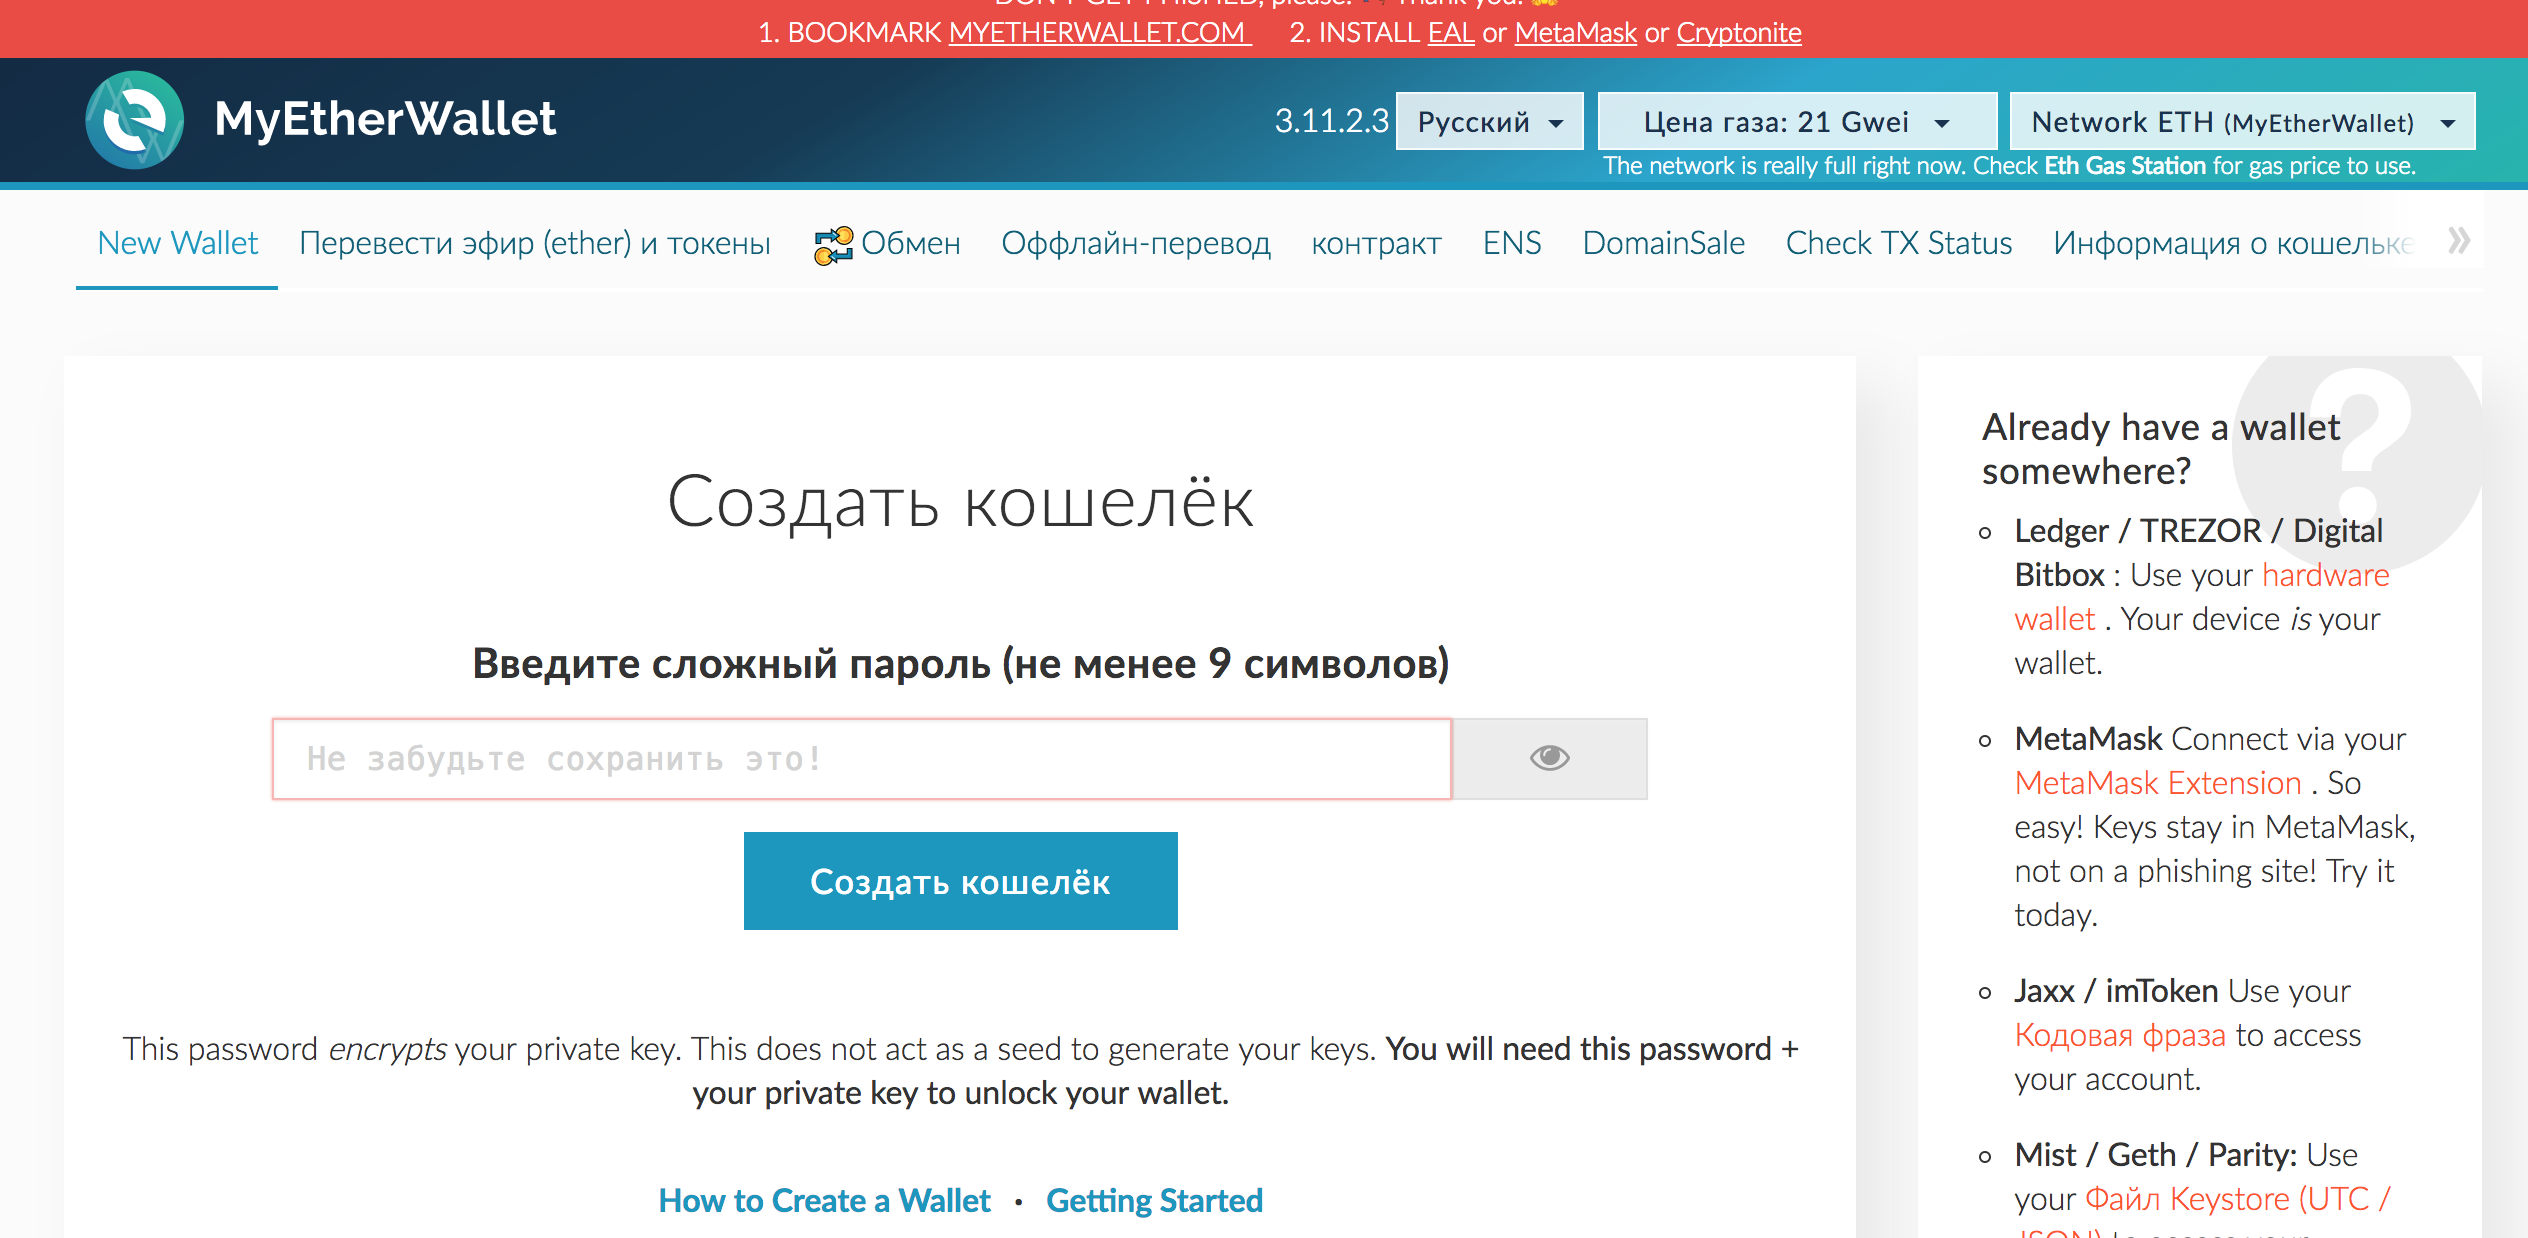Open the Информация о кошельке tab

(x=2232, y=243)
